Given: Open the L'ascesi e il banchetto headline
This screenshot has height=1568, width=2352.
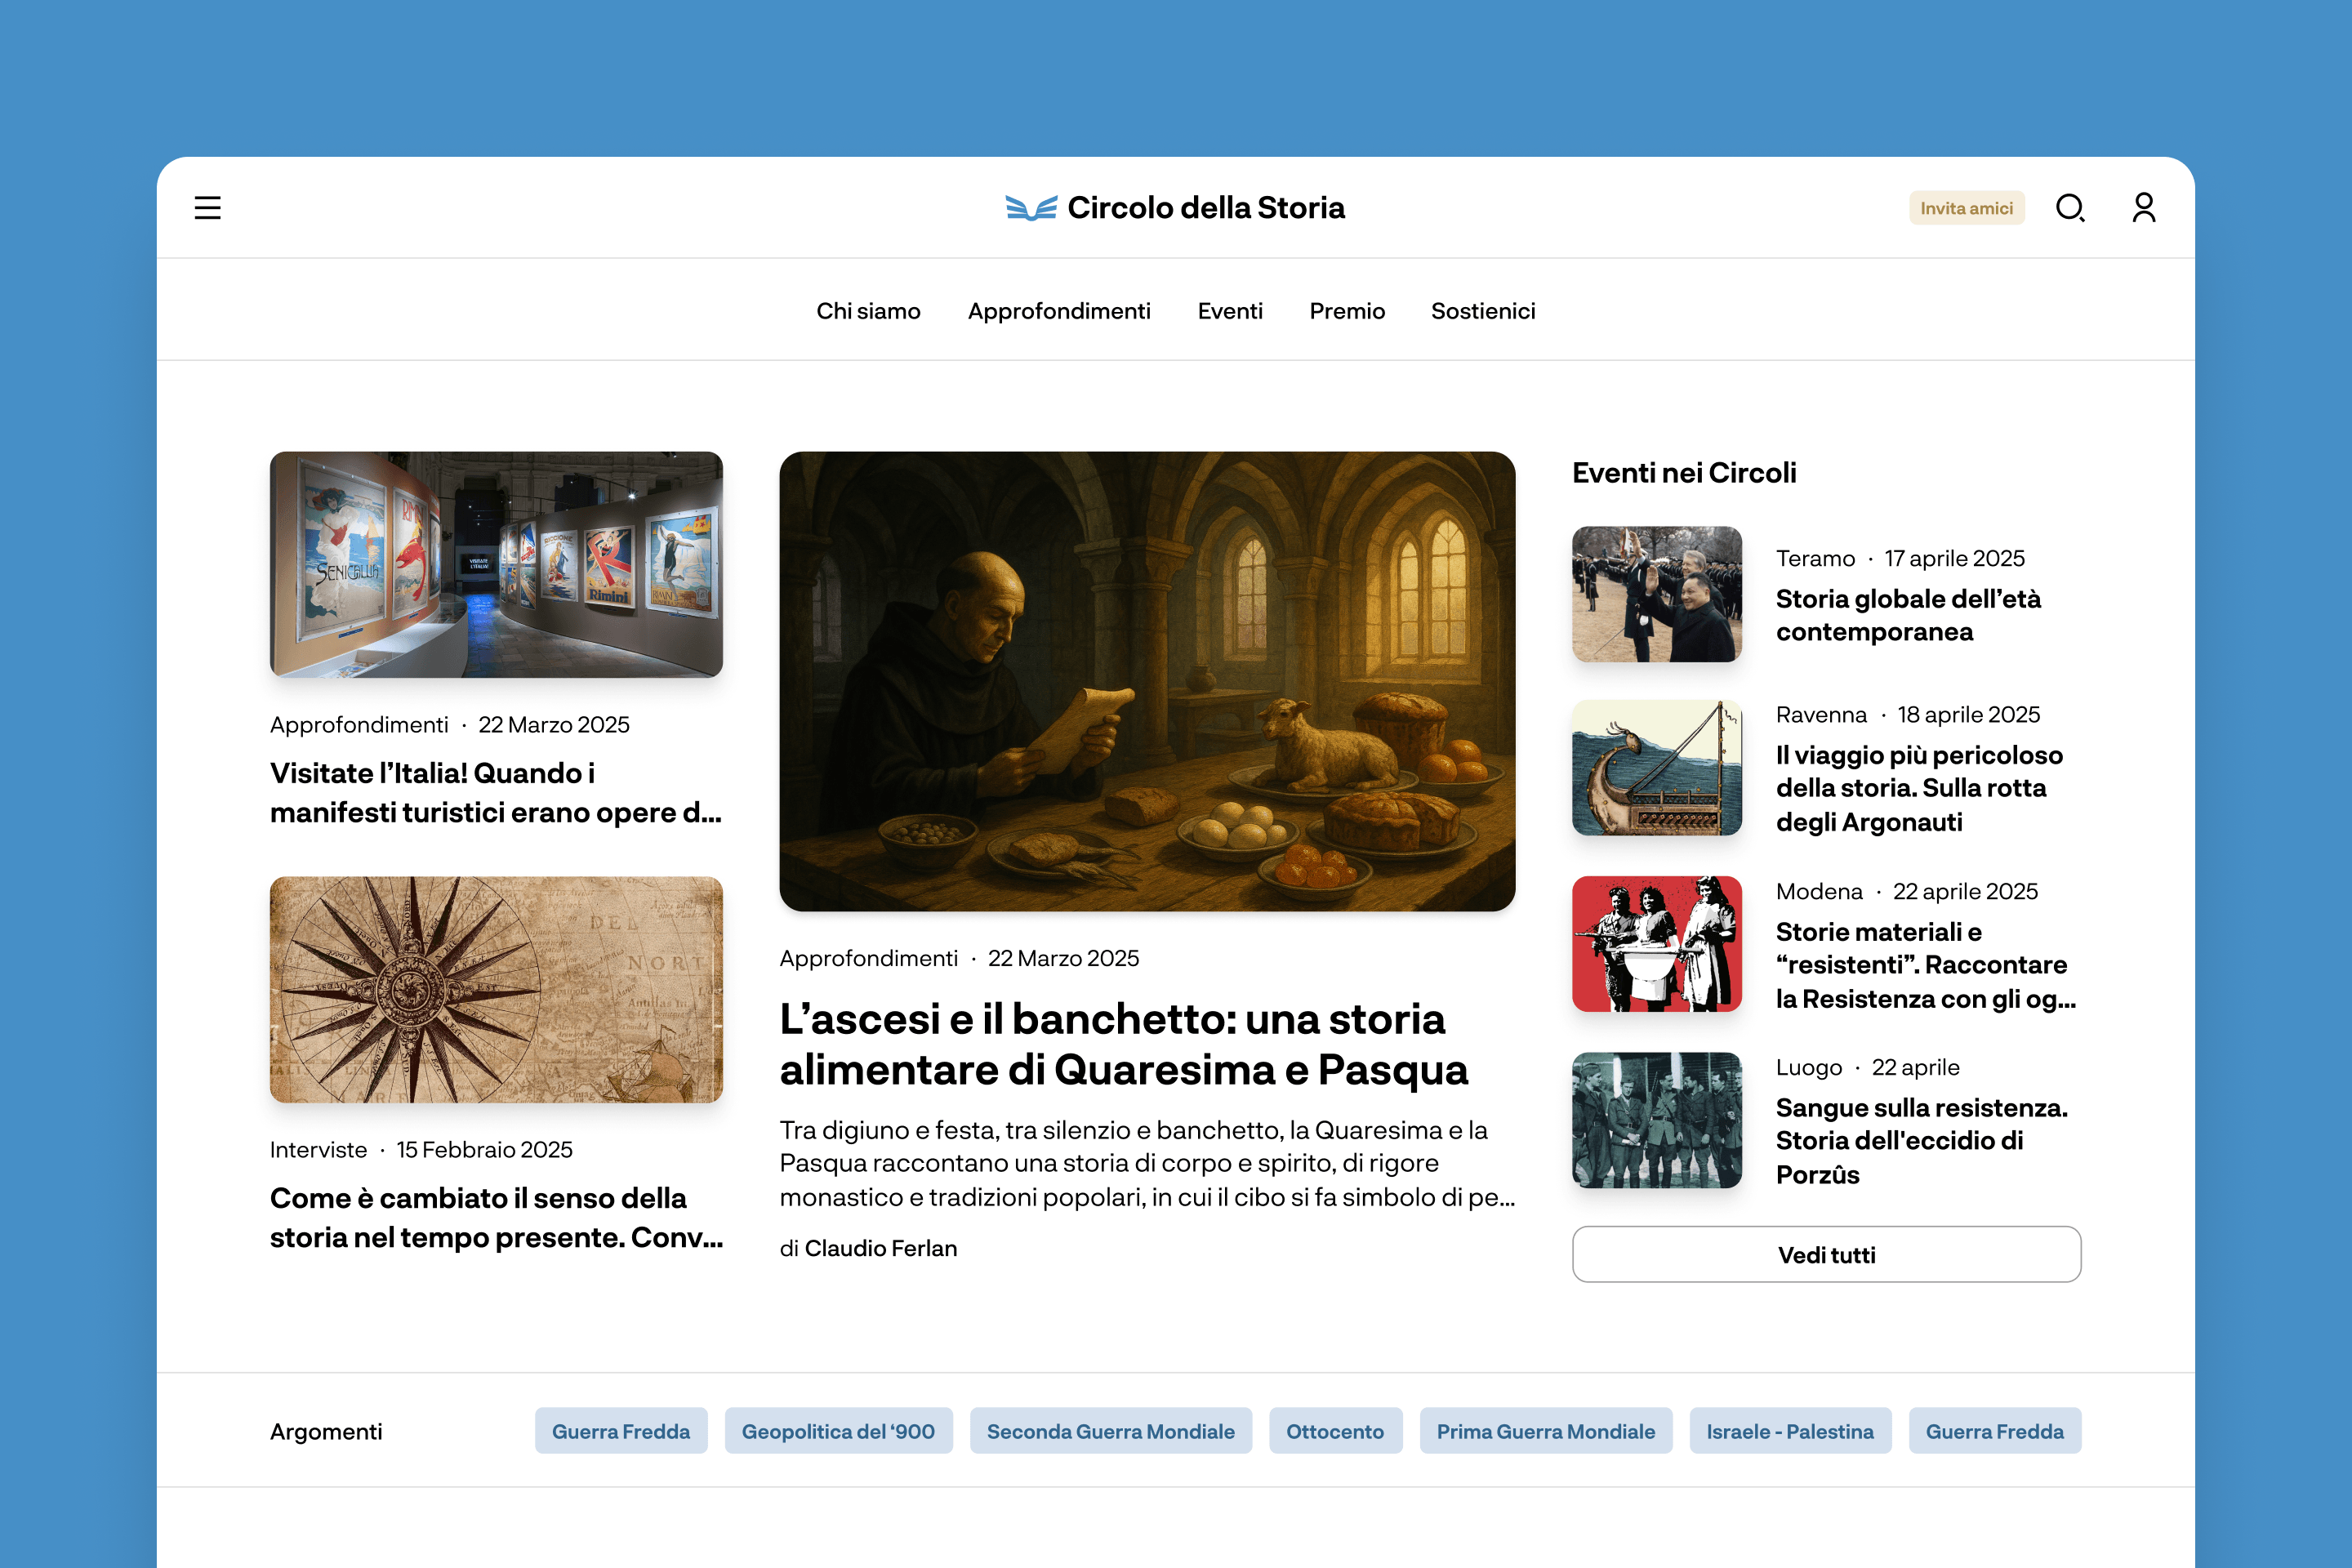Looking at the screenshot, I should coord(1122,1044).
